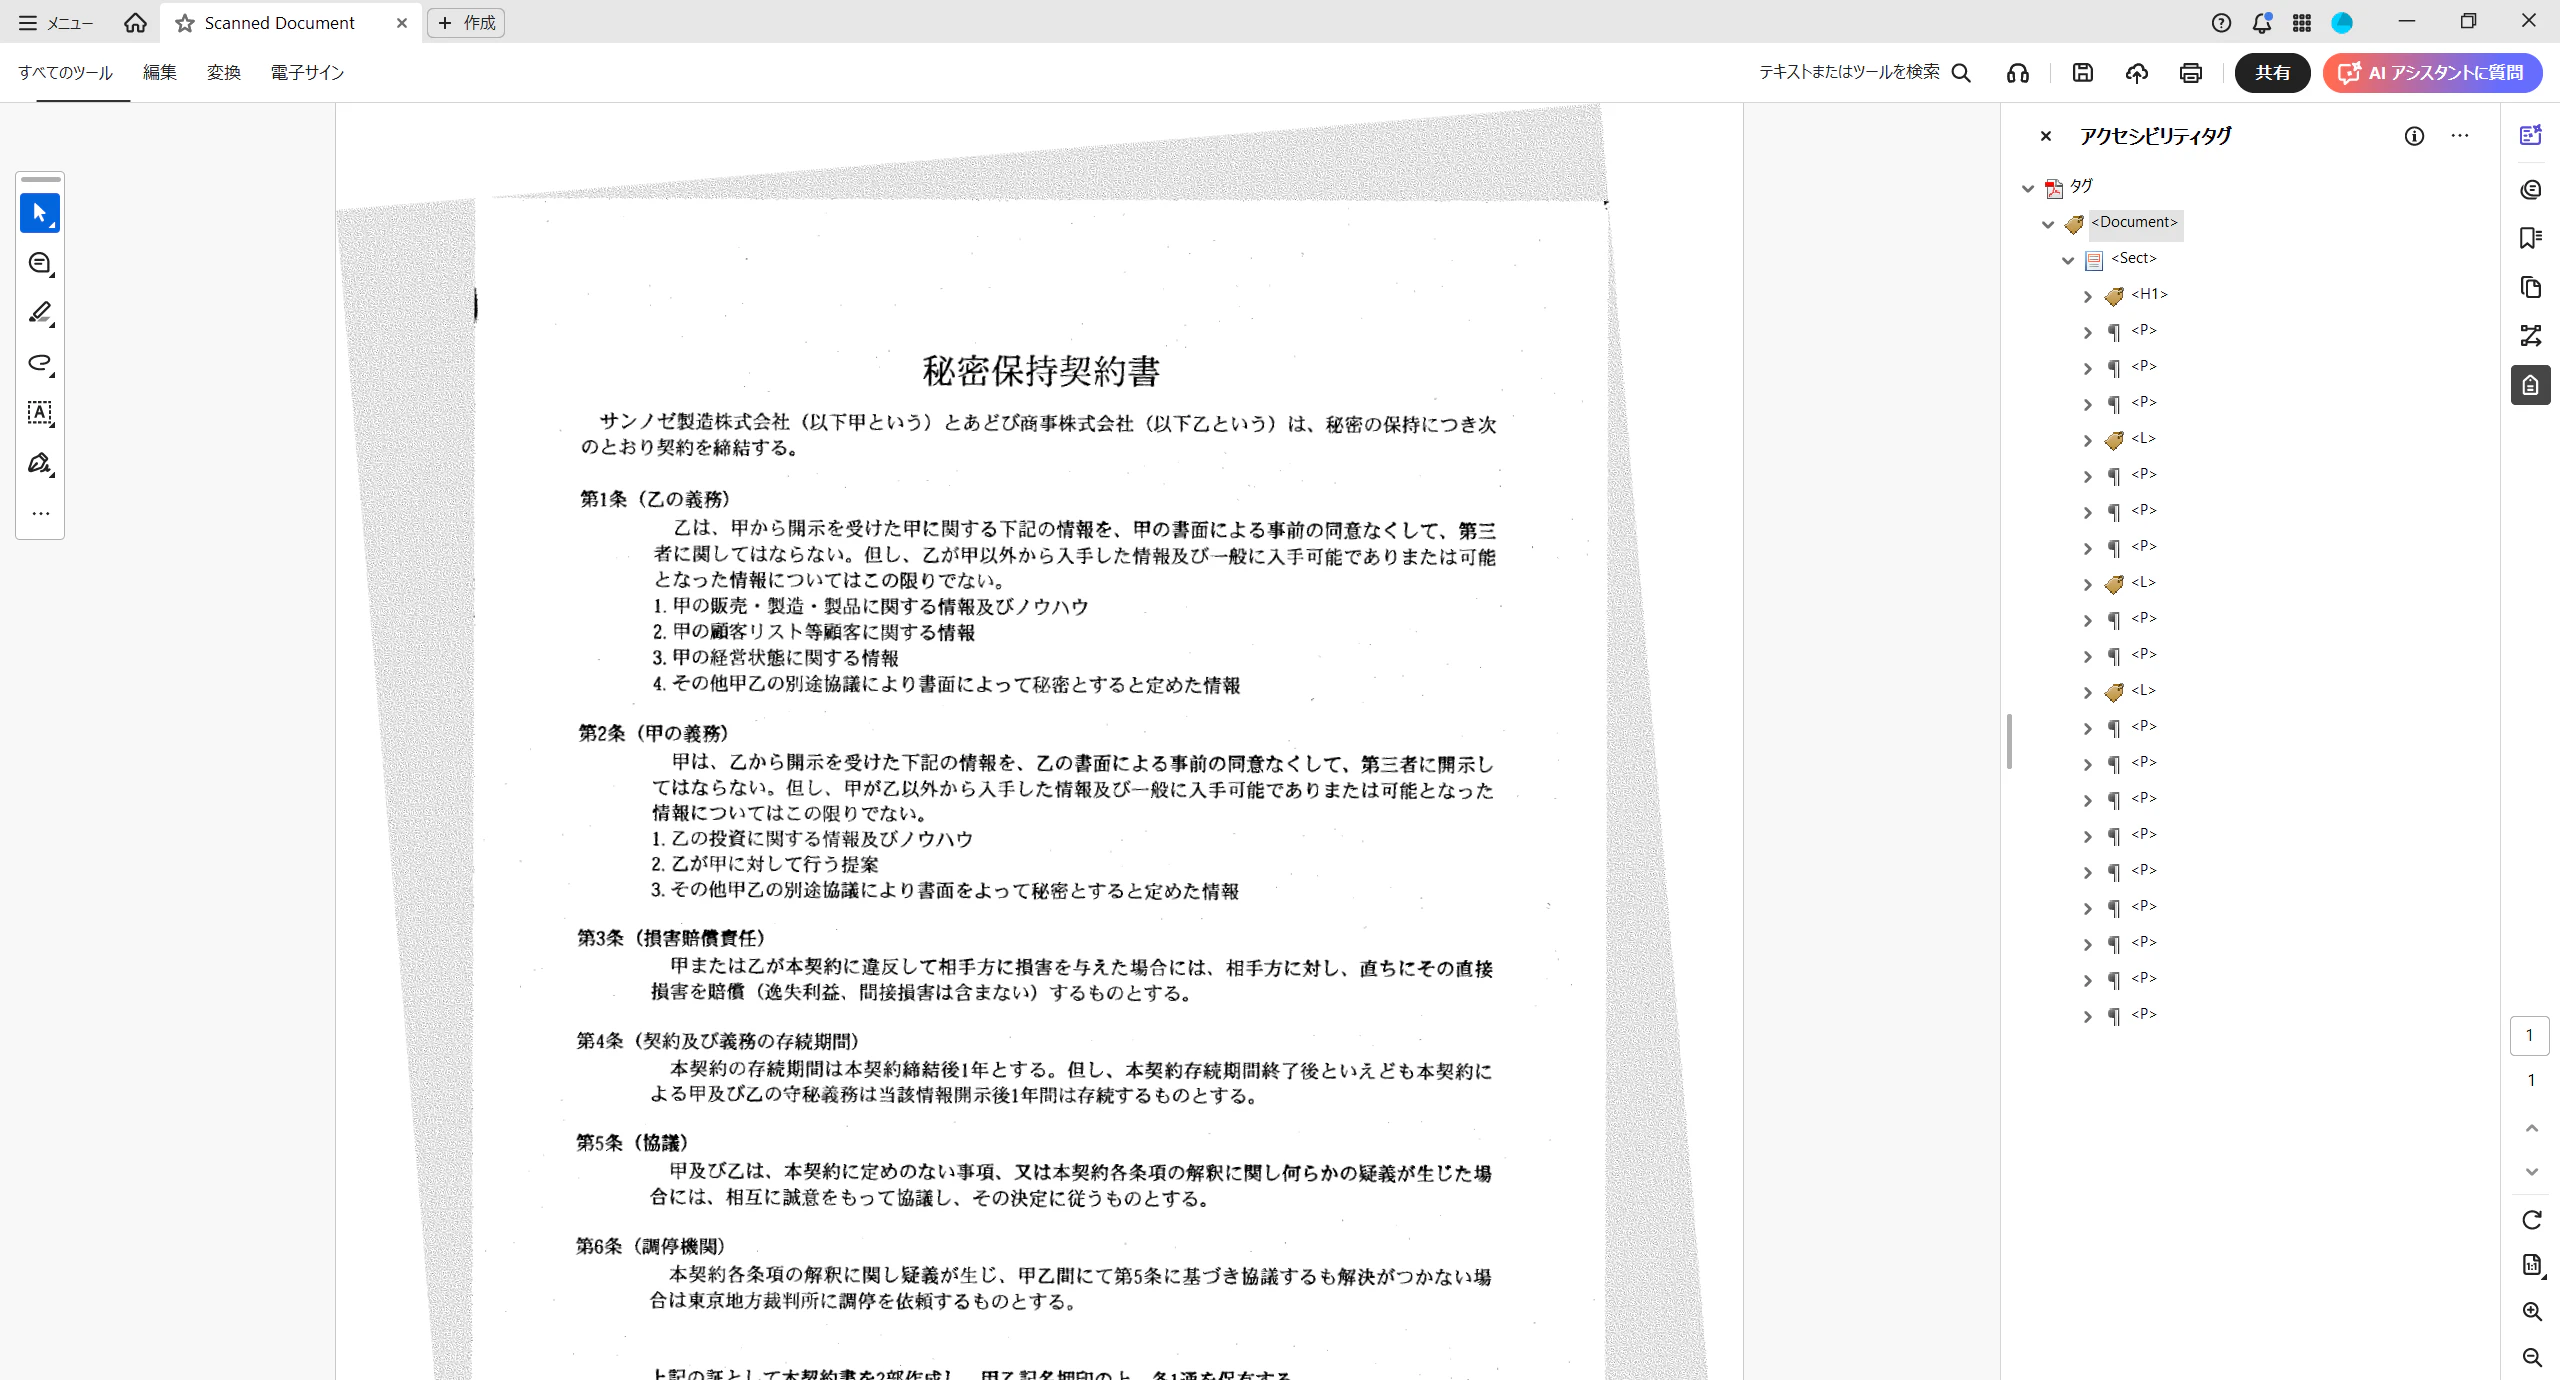Click the 第1条（乙の義務） heading text
2560x1380 pixels.
coord(655,498)
